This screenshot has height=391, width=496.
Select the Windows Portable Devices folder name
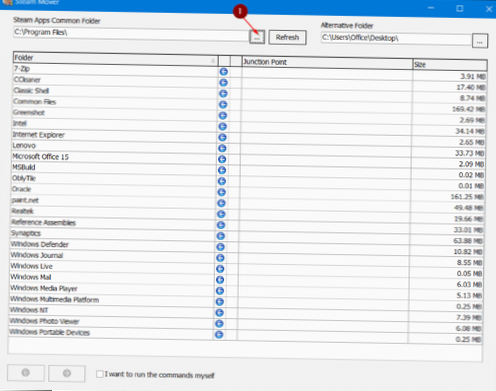[x=49, y=332]
